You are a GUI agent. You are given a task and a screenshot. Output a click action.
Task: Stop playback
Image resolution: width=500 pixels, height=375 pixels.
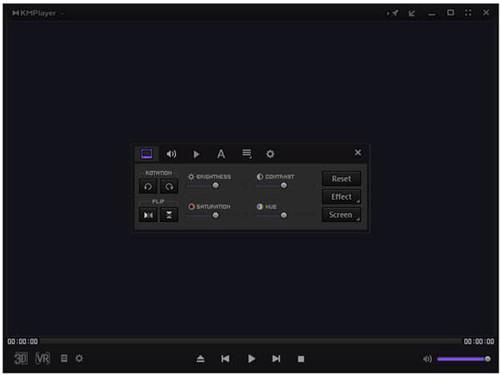coord(301,359)
